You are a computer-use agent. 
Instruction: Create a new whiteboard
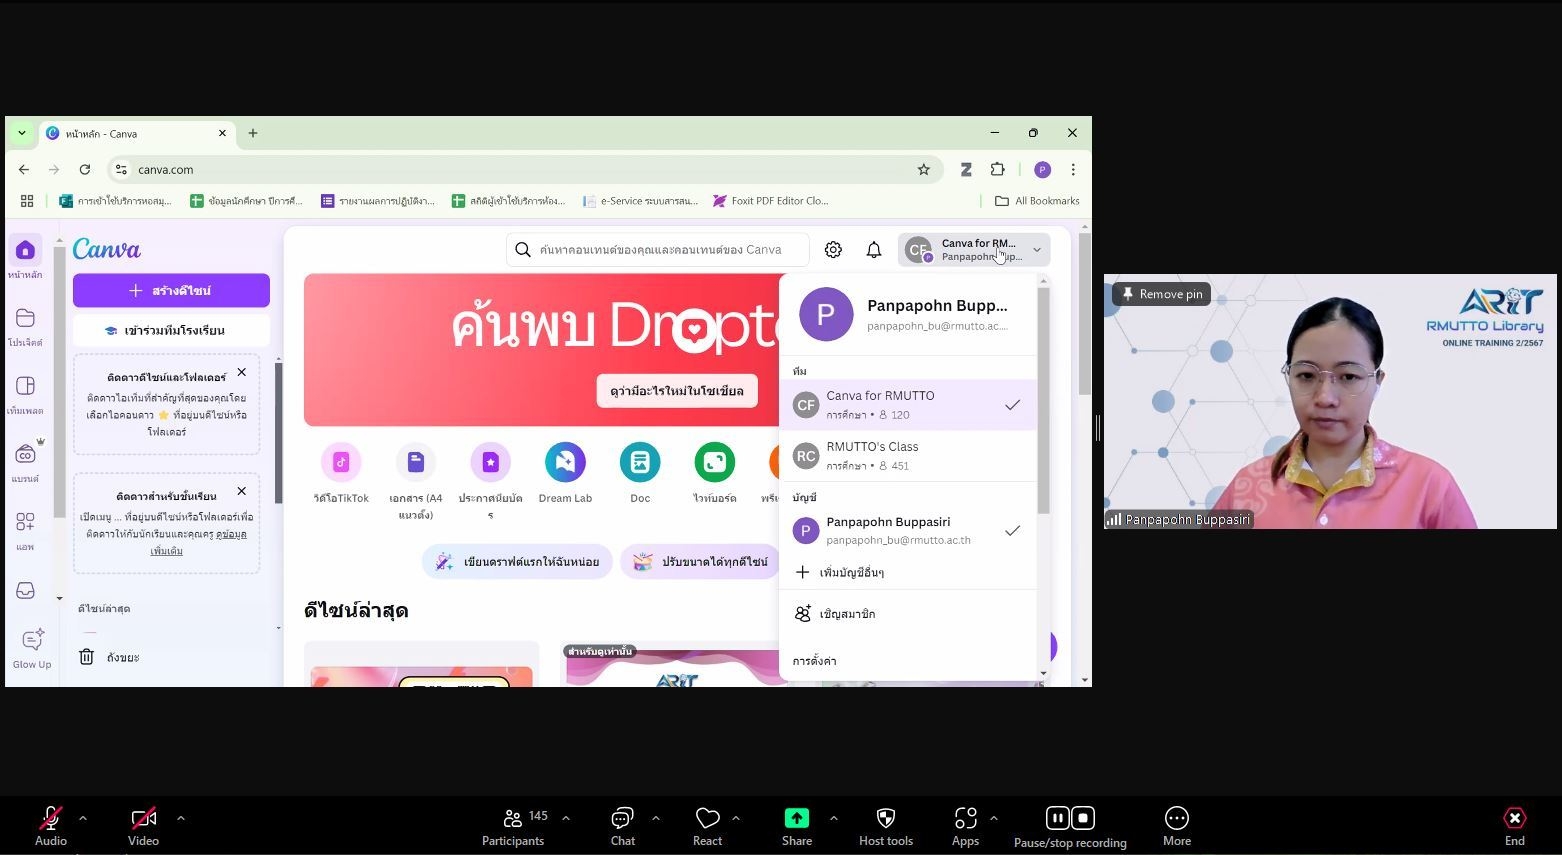(715, 462)
